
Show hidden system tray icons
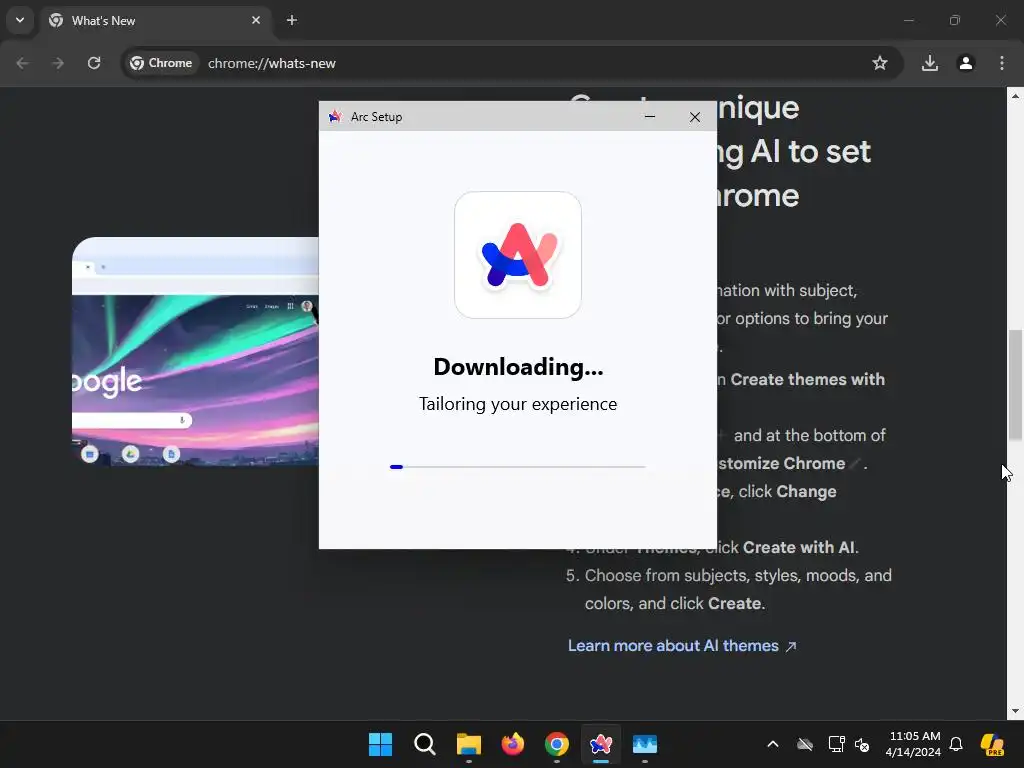point(773,744)
